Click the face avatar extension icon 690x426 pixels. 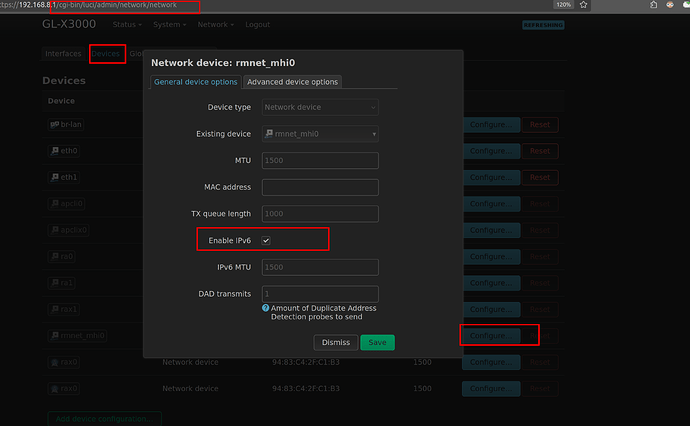point(670,5)
